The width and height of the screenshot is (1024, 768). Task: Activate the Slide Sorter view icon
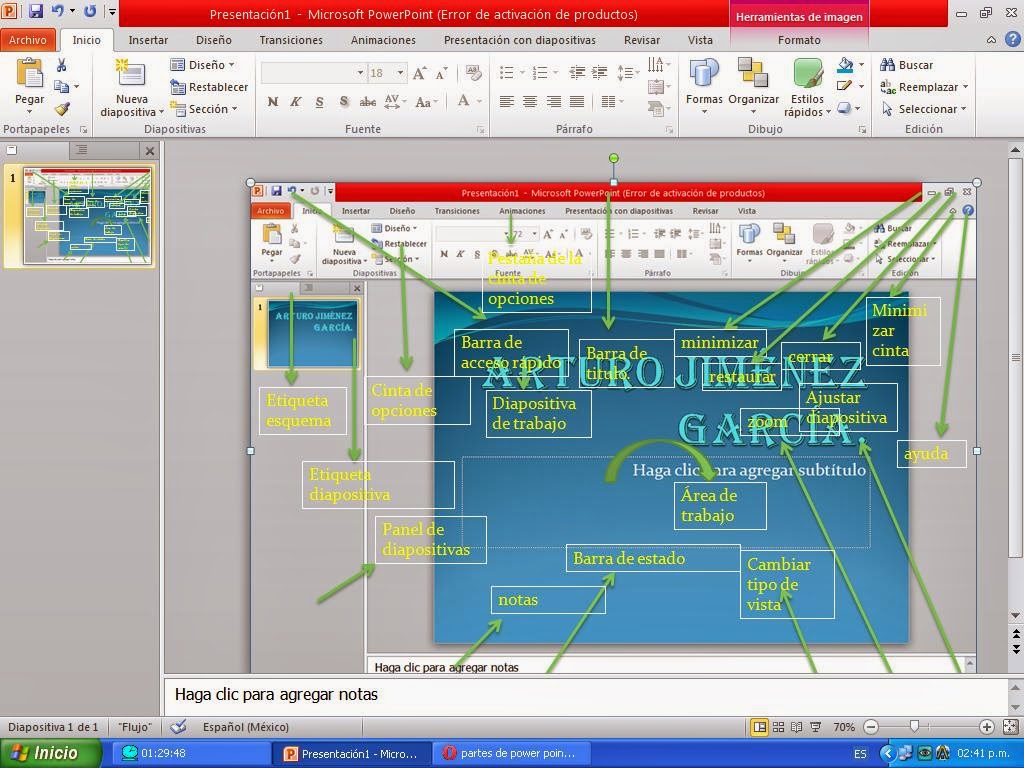click(779, 727)
